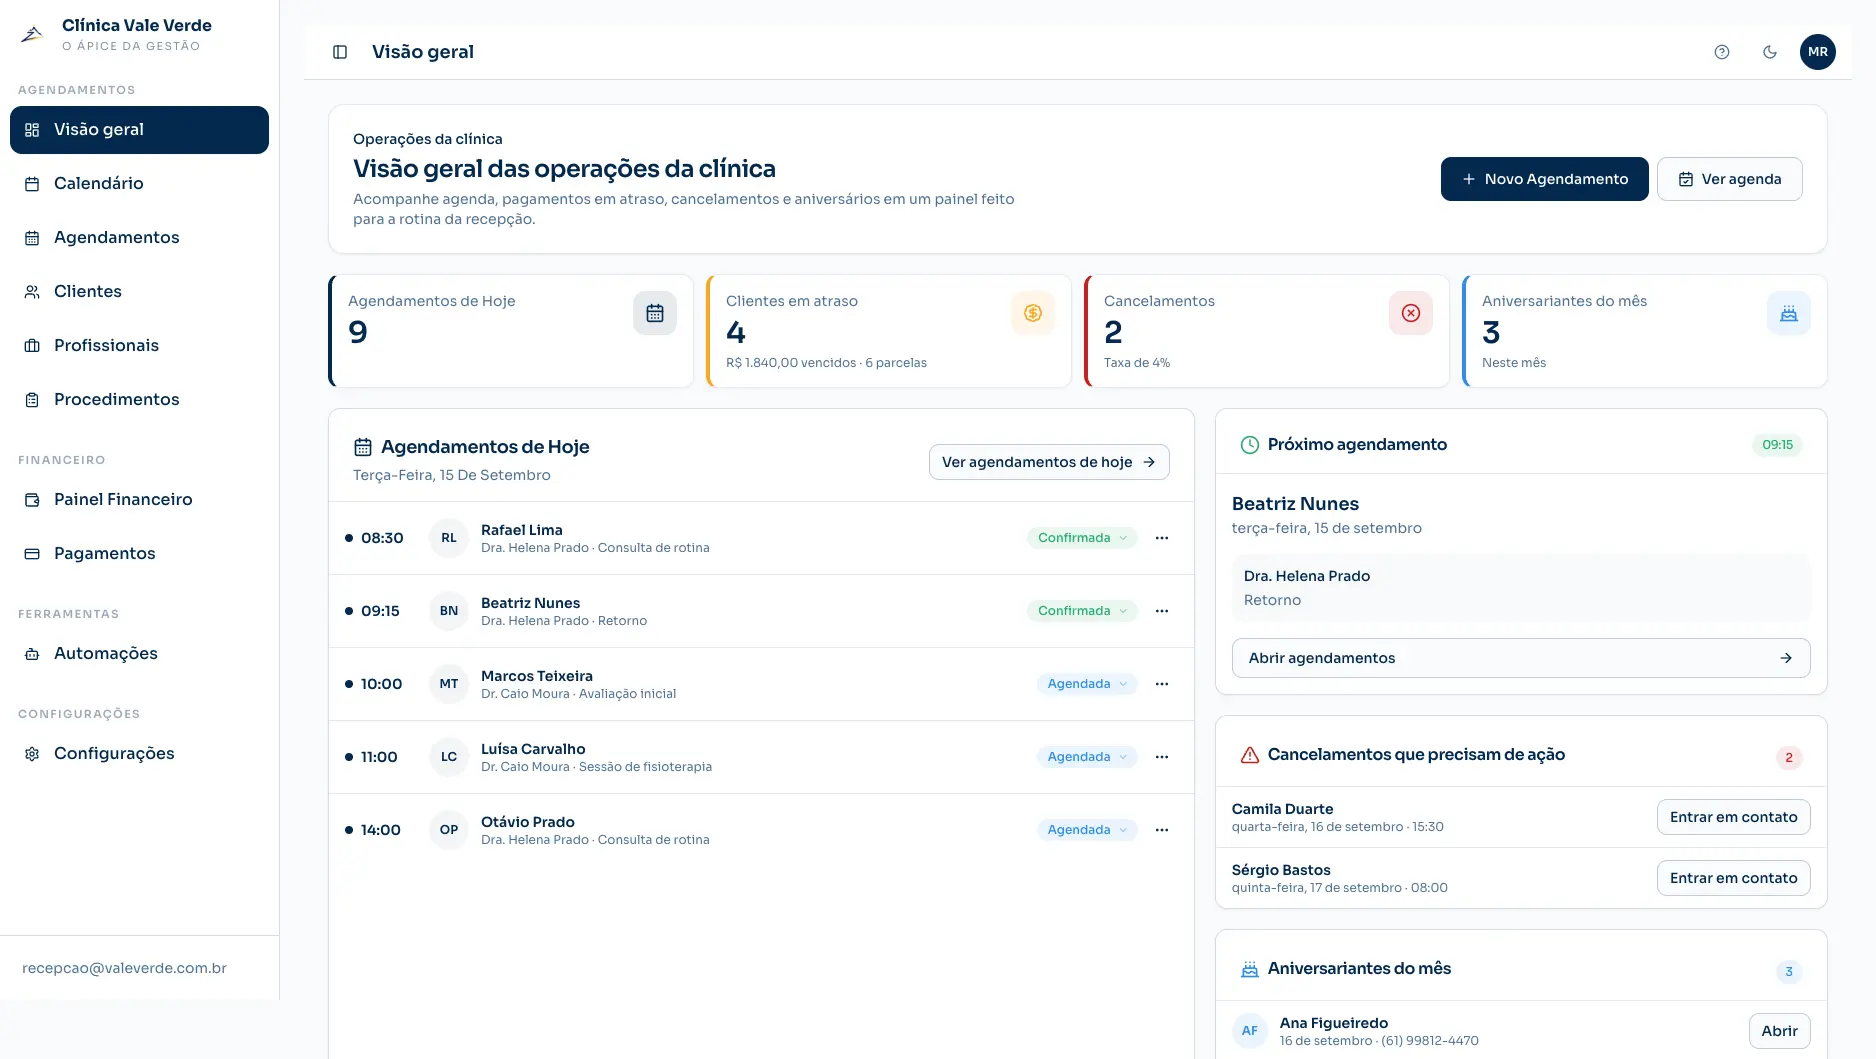Click the red X icon in Cancelamentos card
1876x1059 pixels.
1411,313
